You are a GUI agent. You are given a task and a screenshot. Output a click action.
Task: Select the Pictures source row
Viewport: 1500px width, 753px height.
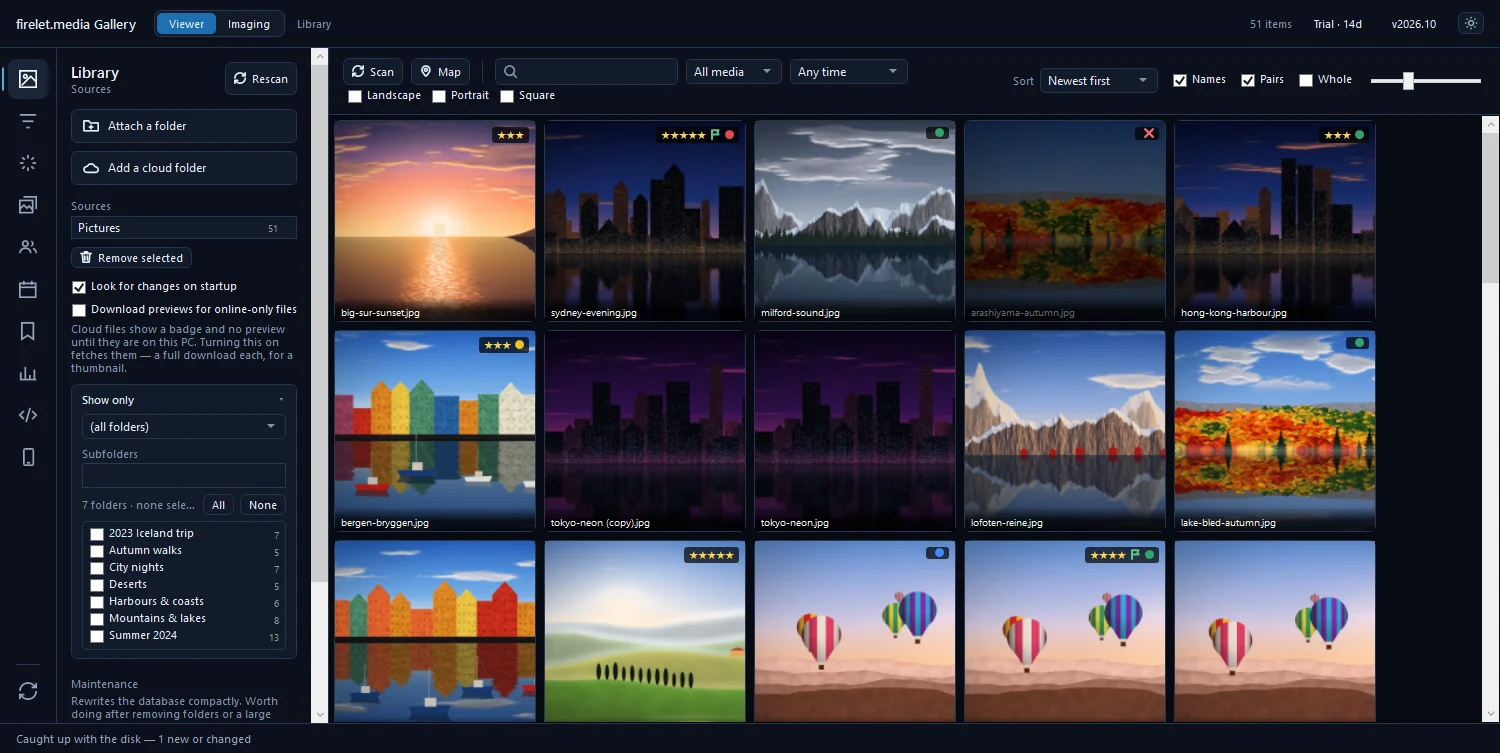click(x=184, y=228)
